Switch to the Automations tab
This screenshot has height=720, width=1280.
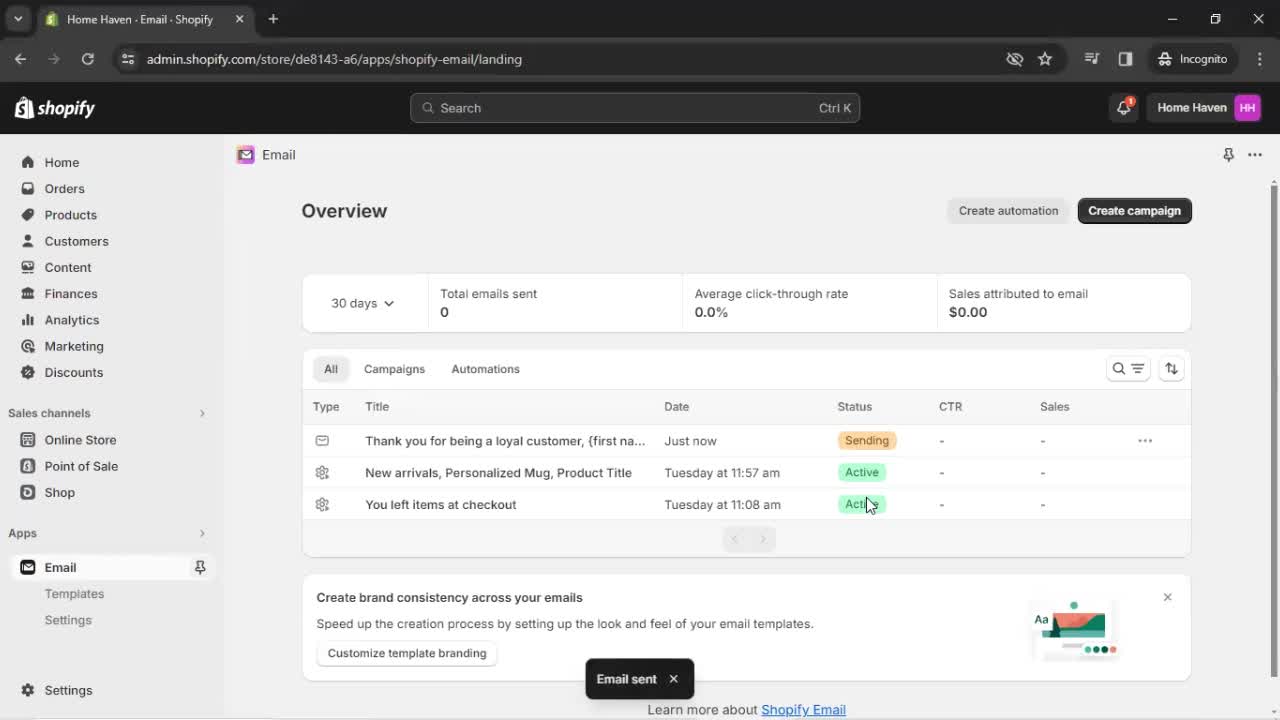point(485,369)
